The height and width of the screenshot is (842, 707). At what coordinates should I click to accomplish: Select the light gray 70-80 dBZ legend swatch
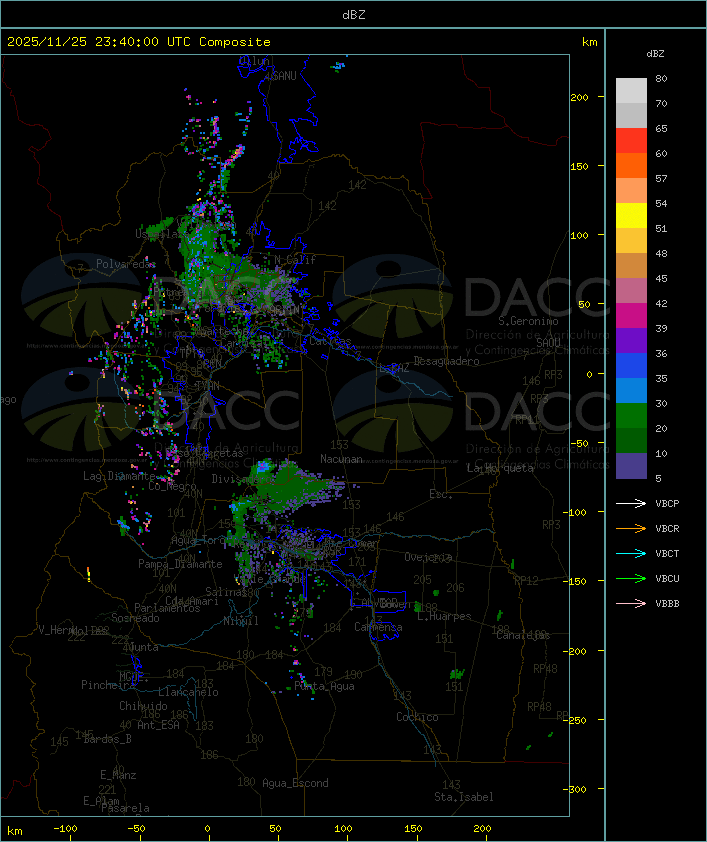pos(631,91)
